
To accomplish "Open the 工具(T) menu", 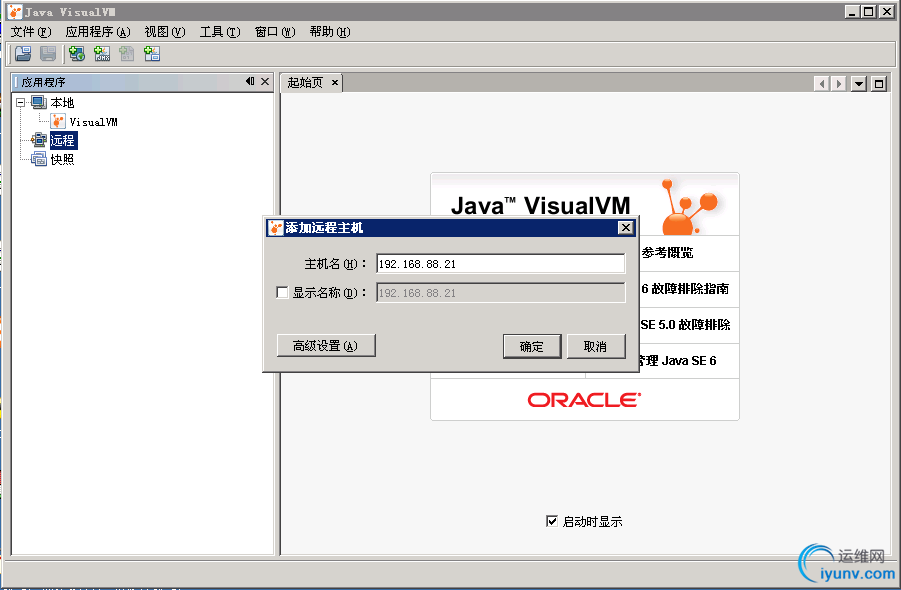I will click(x=220, y=32).
